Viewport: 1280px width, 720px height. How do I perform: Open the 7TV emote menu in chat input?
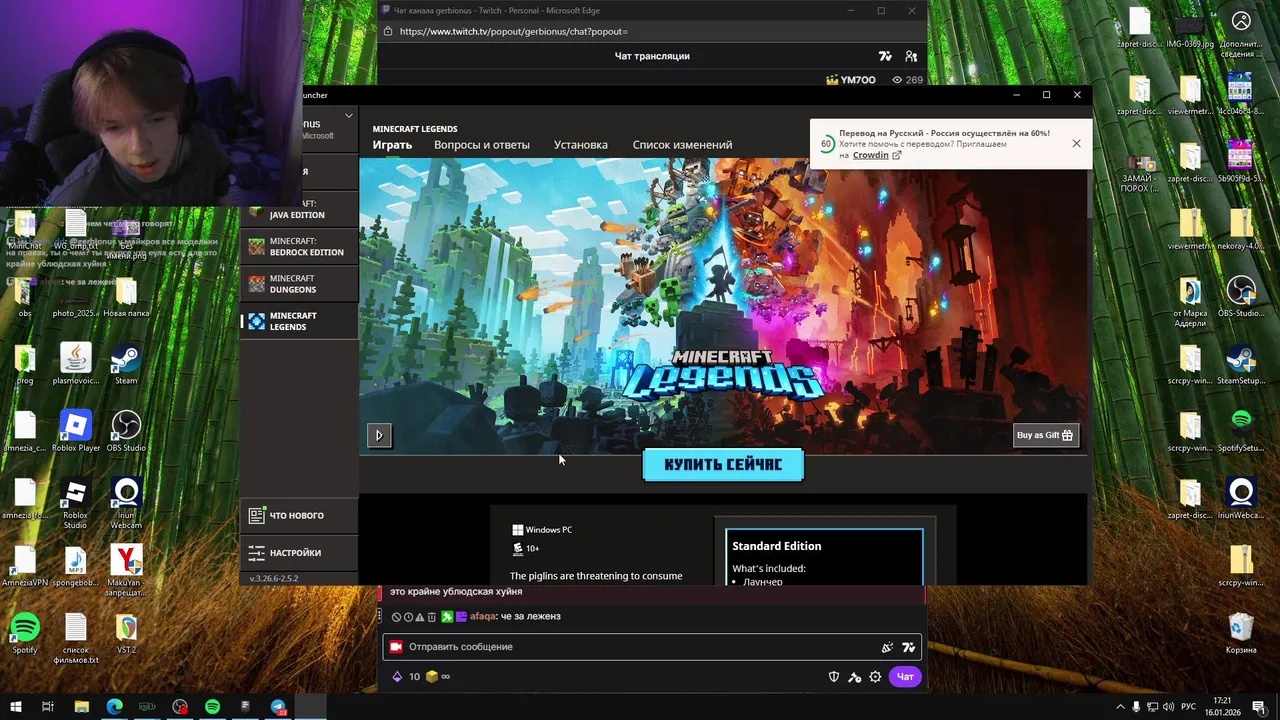click(908, 647)
